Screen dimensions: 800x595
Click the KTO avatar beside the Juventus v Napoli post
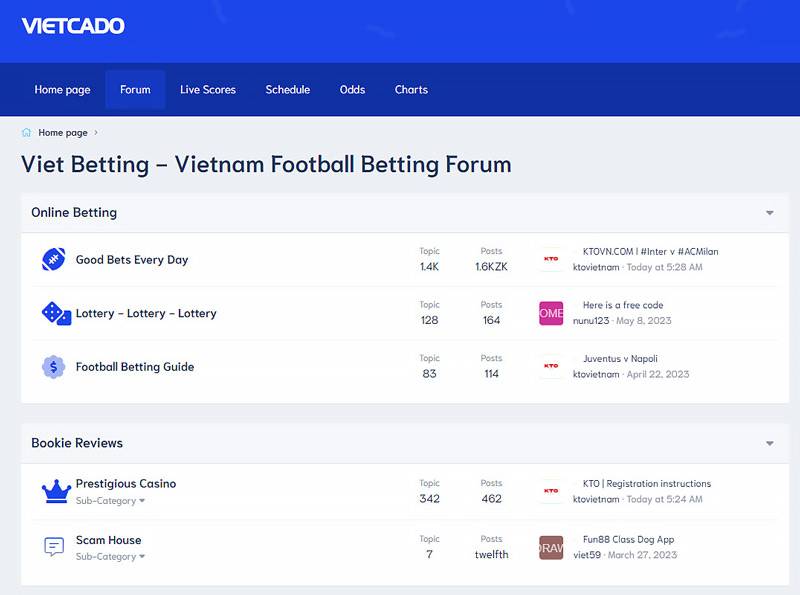point(551,366)
